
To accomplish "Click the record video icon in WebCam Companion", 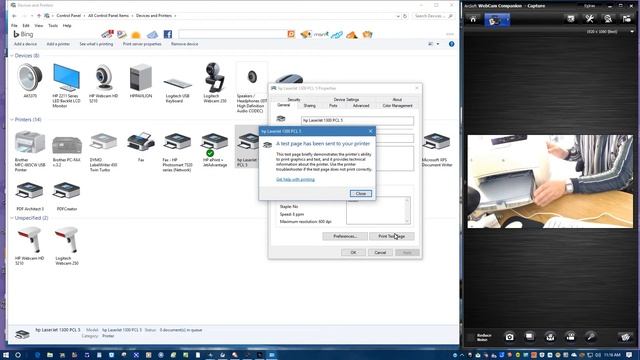I will (570, 337).
